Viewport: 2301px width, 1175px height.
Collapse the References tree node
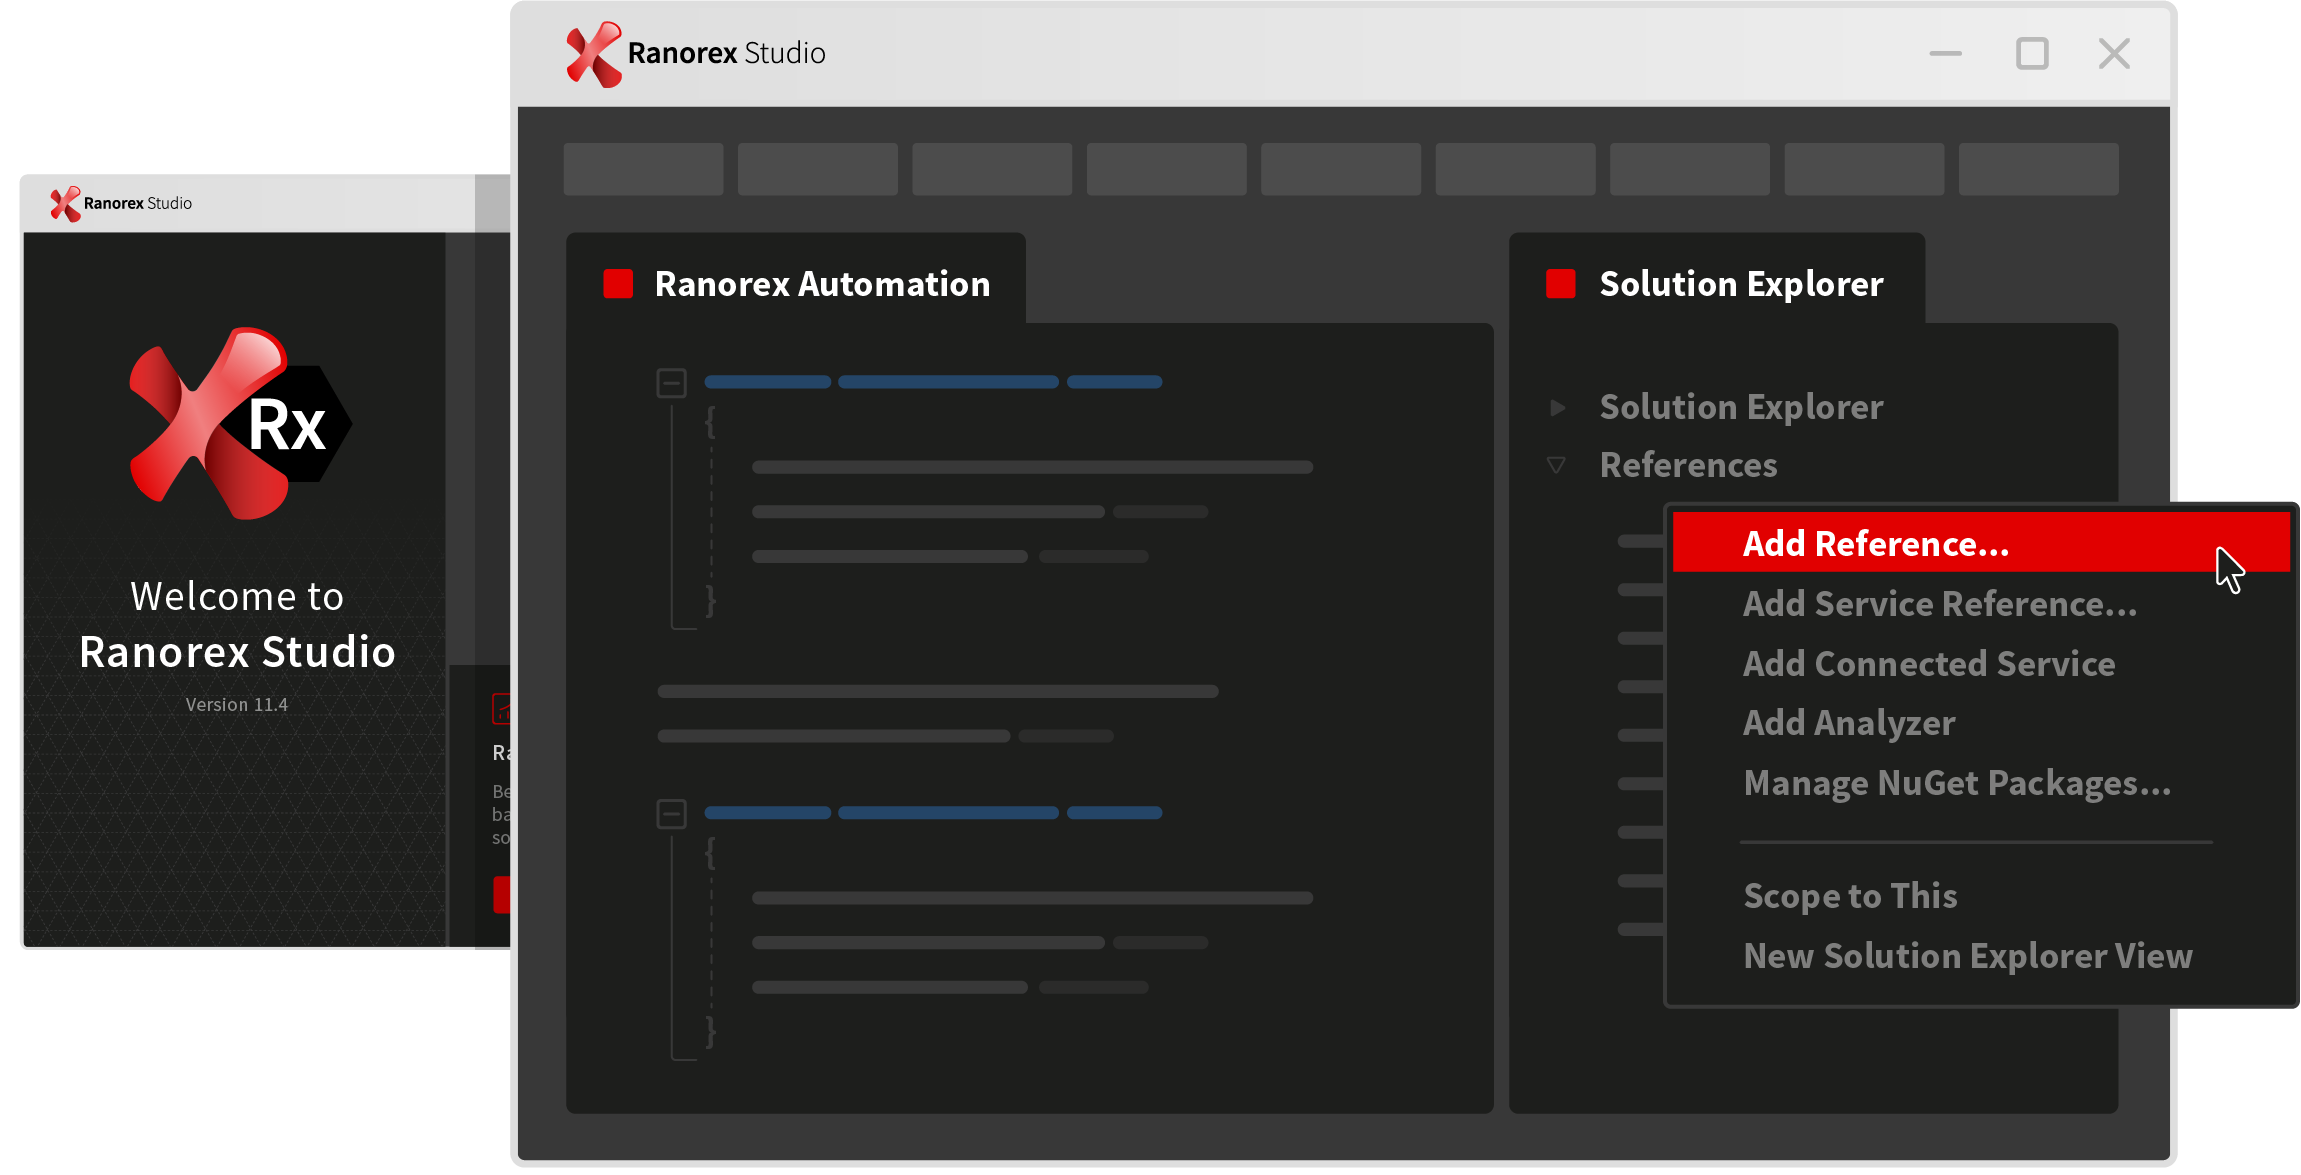(1556, 465)
